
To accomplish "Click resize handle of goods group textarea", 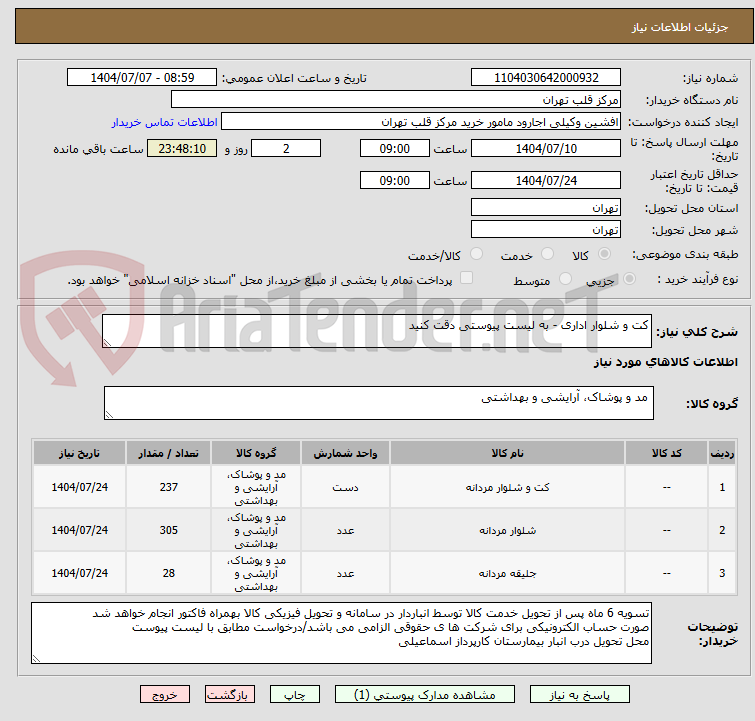I will click(110, 413).
